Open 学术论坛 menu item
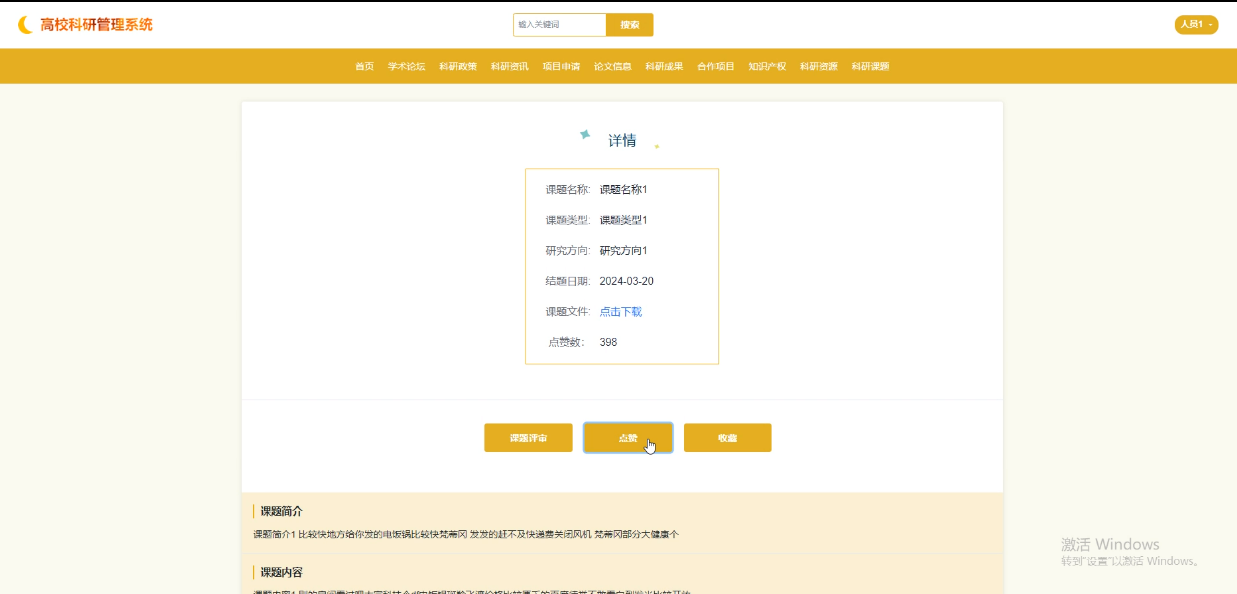Image resolution: width=1237 pixels, height=594 pixels. tap(406, 66)
